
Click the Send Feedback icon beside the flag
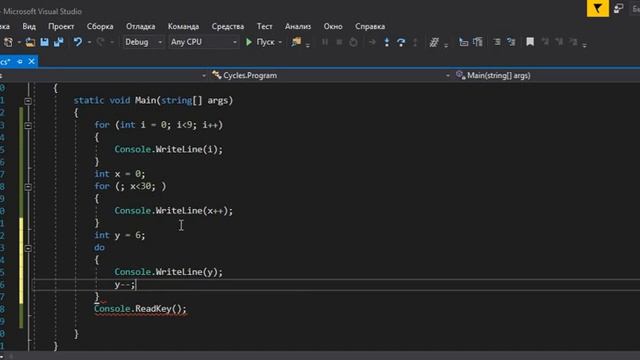pos(619,8)
